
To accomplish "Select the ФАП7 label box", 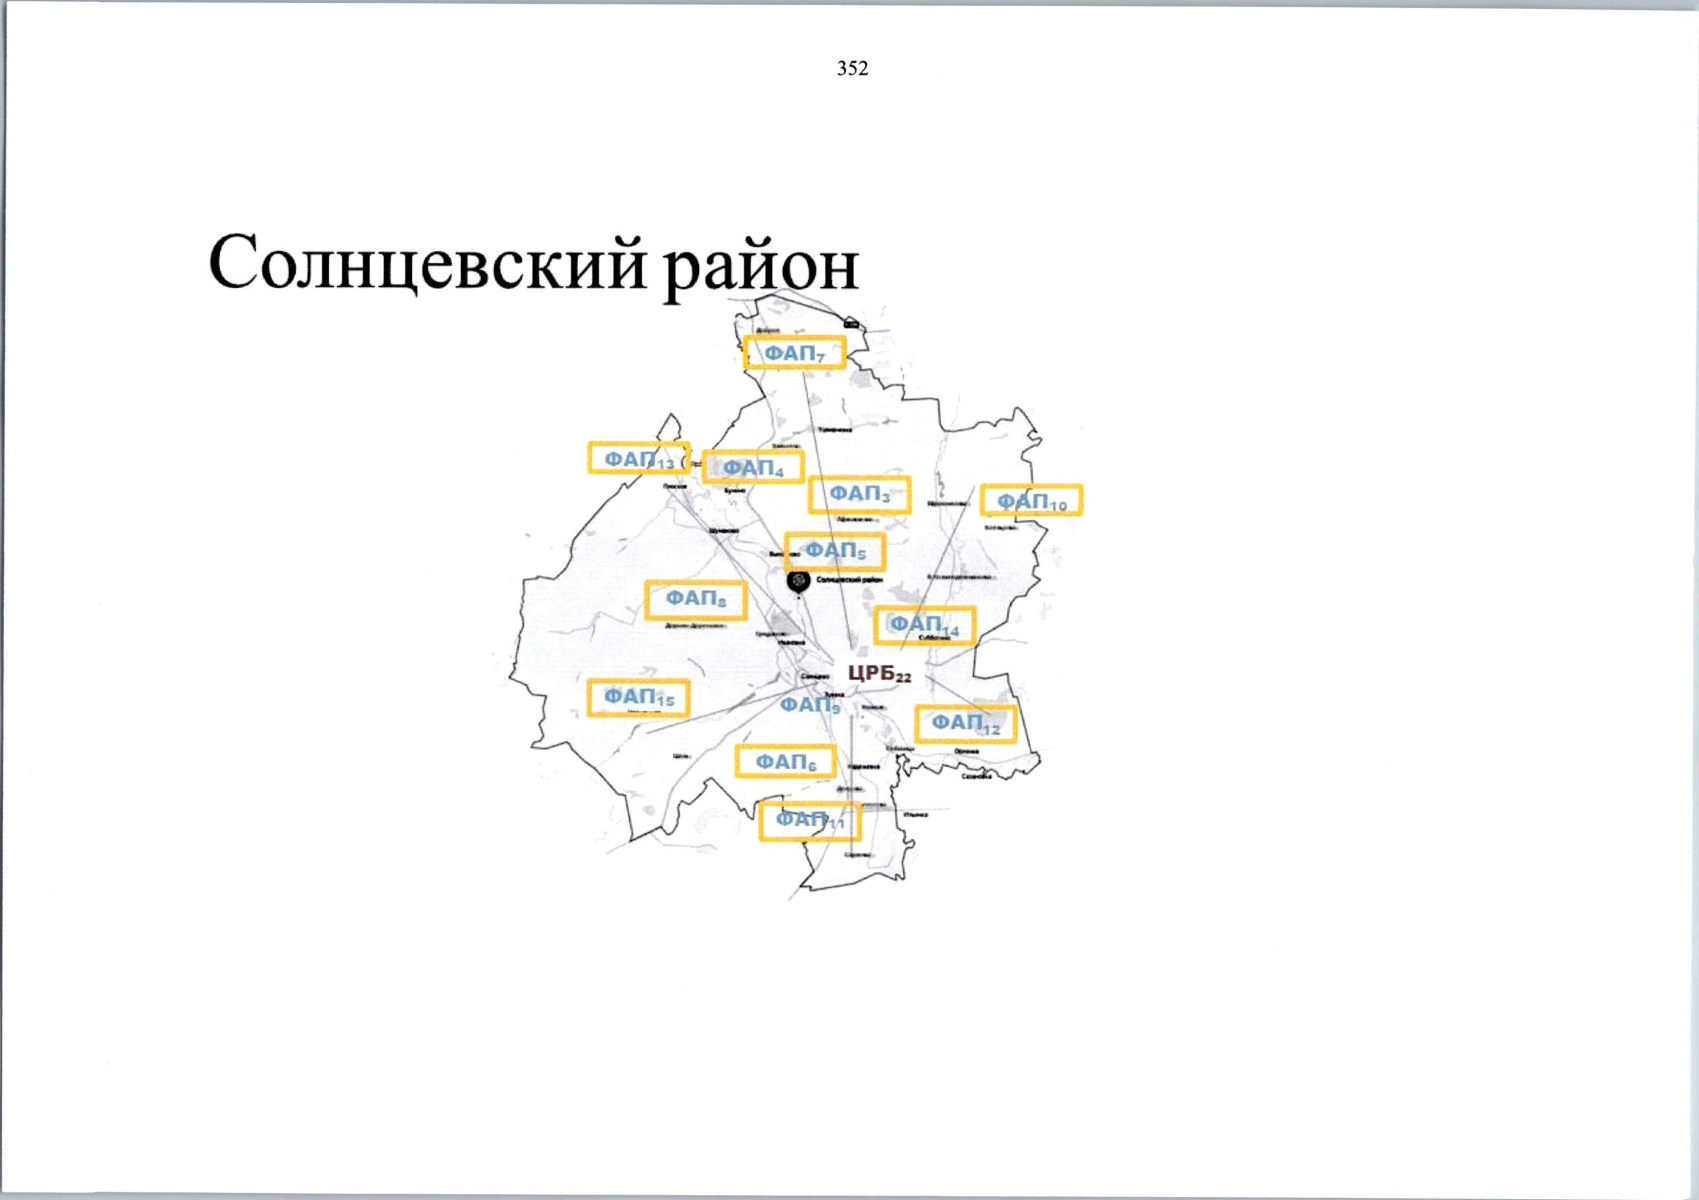I will [795, 353].
